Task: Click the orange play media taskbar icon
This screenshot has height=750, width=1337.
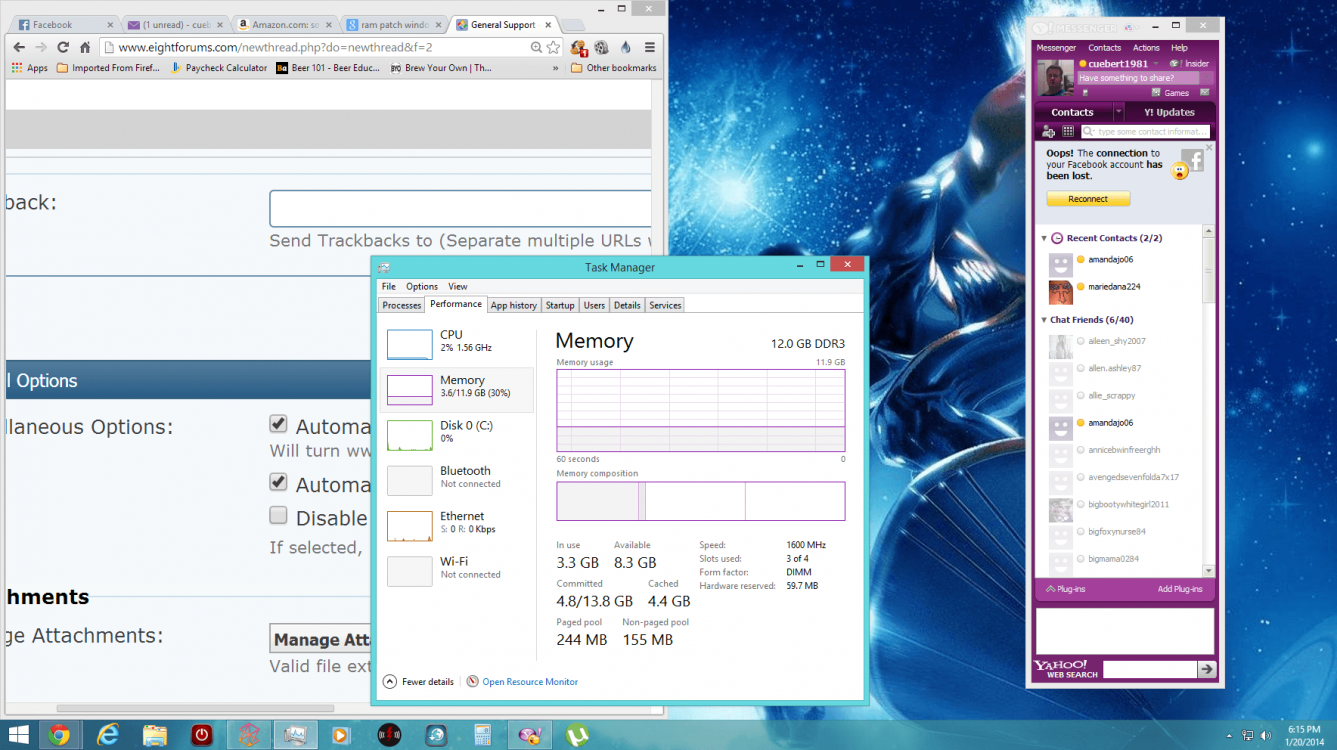Action: click(x=341, y=735)
